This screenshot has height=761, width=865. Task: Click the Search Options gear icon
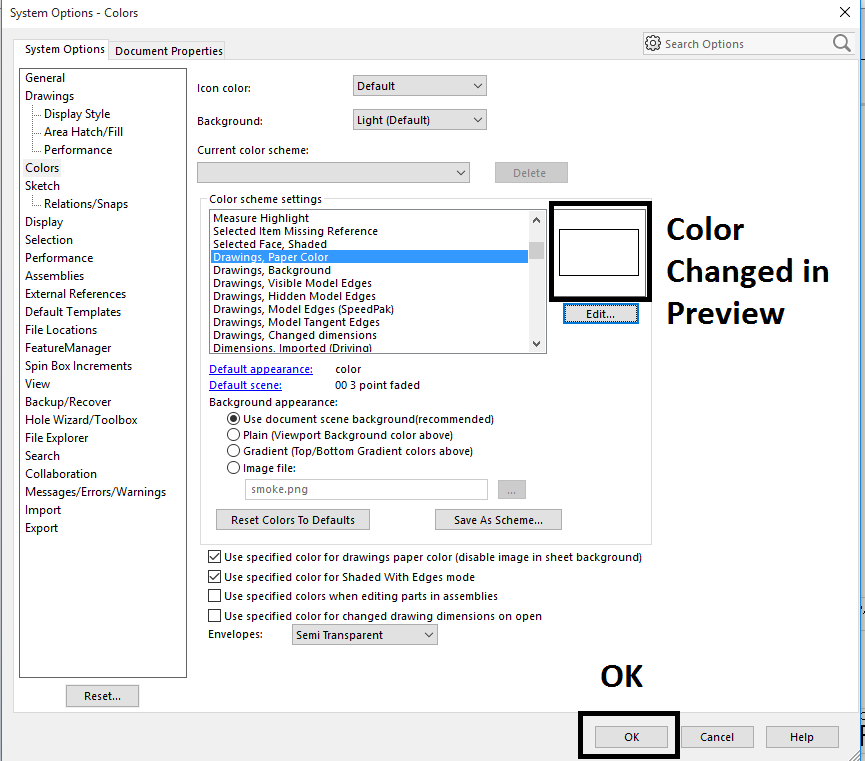[654, 44]
